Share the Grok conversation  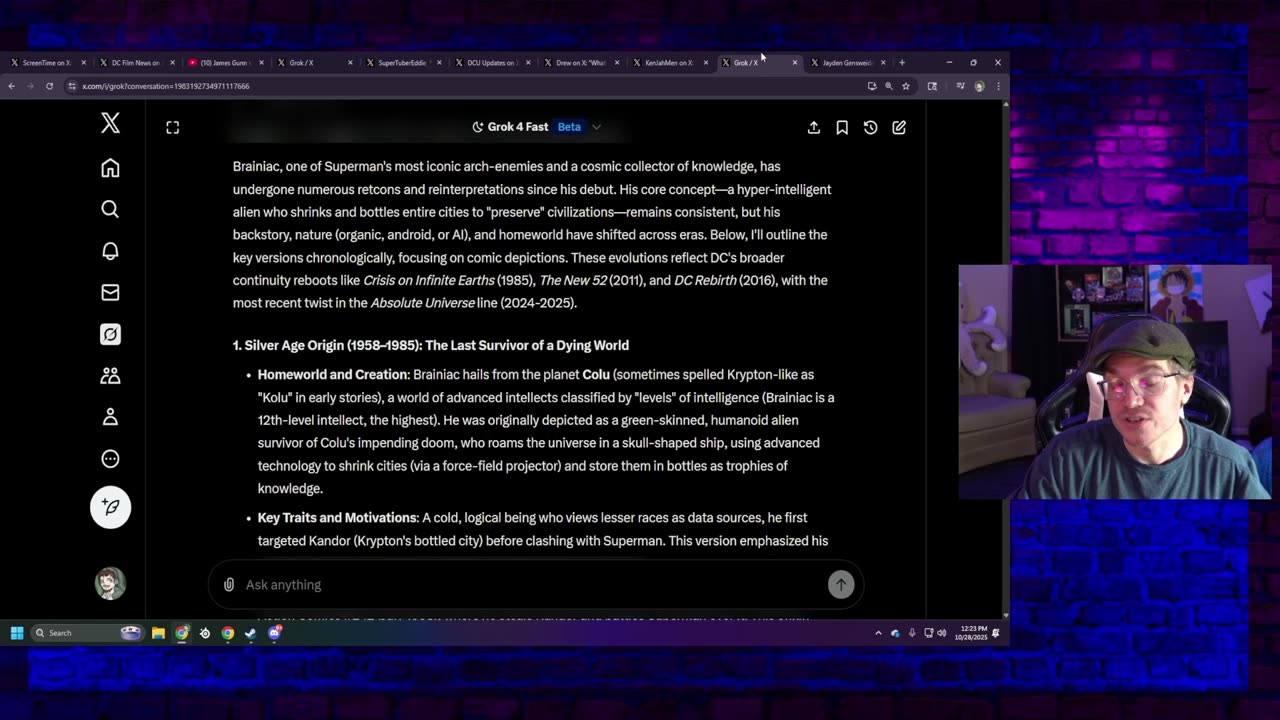tap(814, 127)
